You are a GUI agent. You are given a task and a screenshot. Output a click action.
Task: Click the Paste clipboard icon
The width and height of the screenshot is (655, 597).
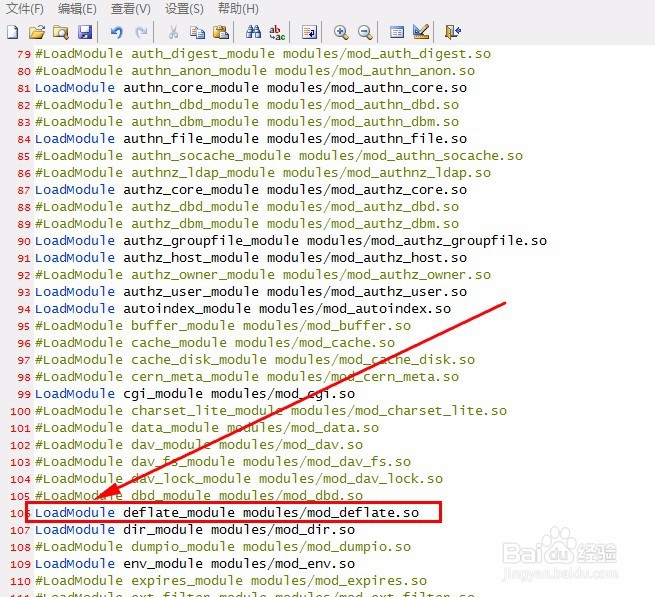click(221, 32)
